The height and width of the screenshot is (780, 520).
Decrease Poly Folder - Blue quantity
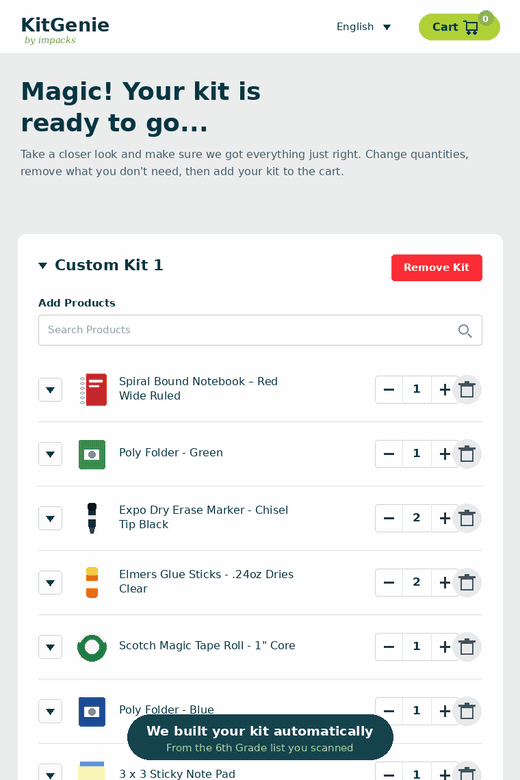tap(389, 711)
